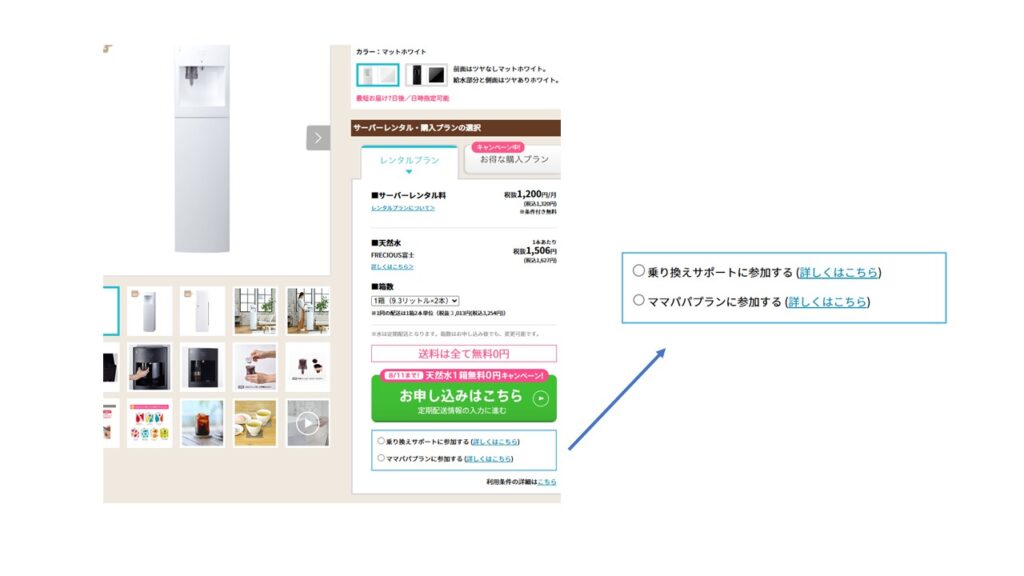
Task: Select enlarged ママパパプランに参加する radio button
Action: point(639,300)
